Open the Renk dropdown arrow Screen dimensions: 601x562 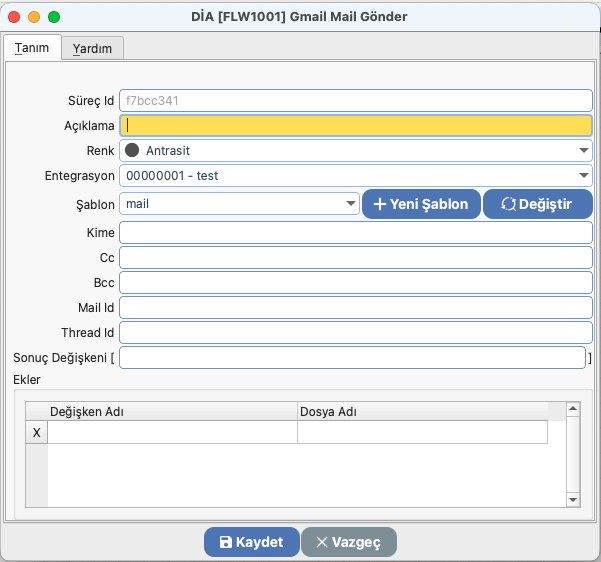point(583,150)
